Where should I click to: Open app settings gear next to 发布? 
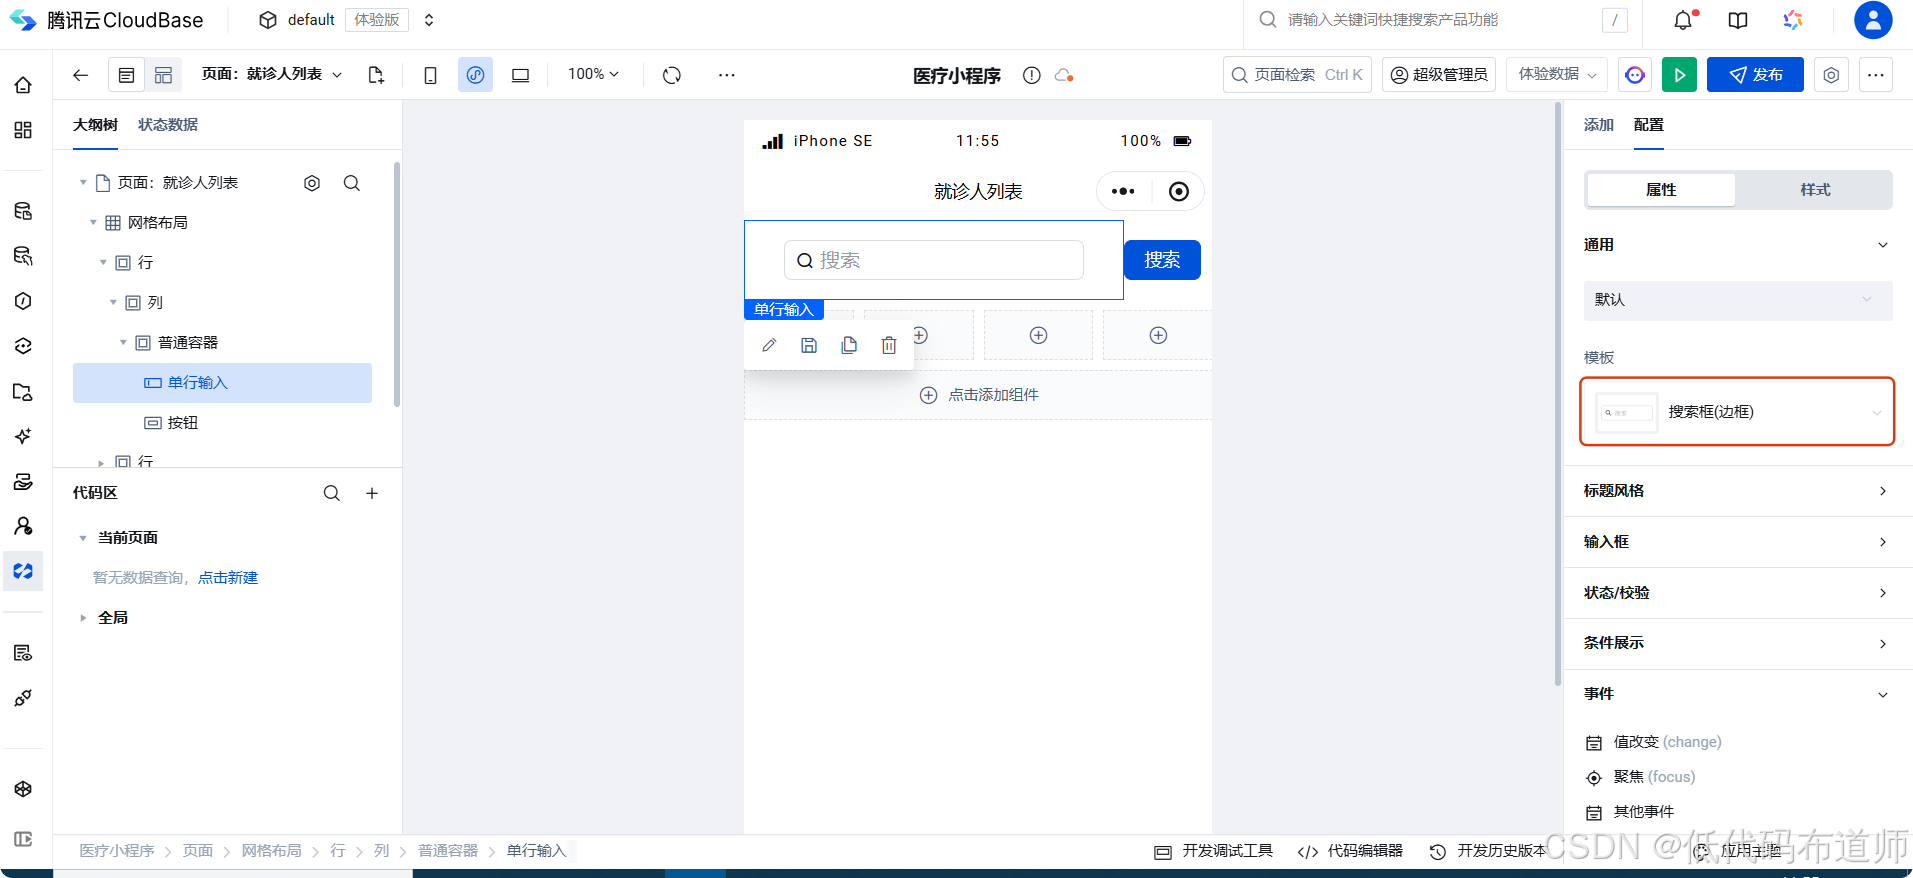1831,75
